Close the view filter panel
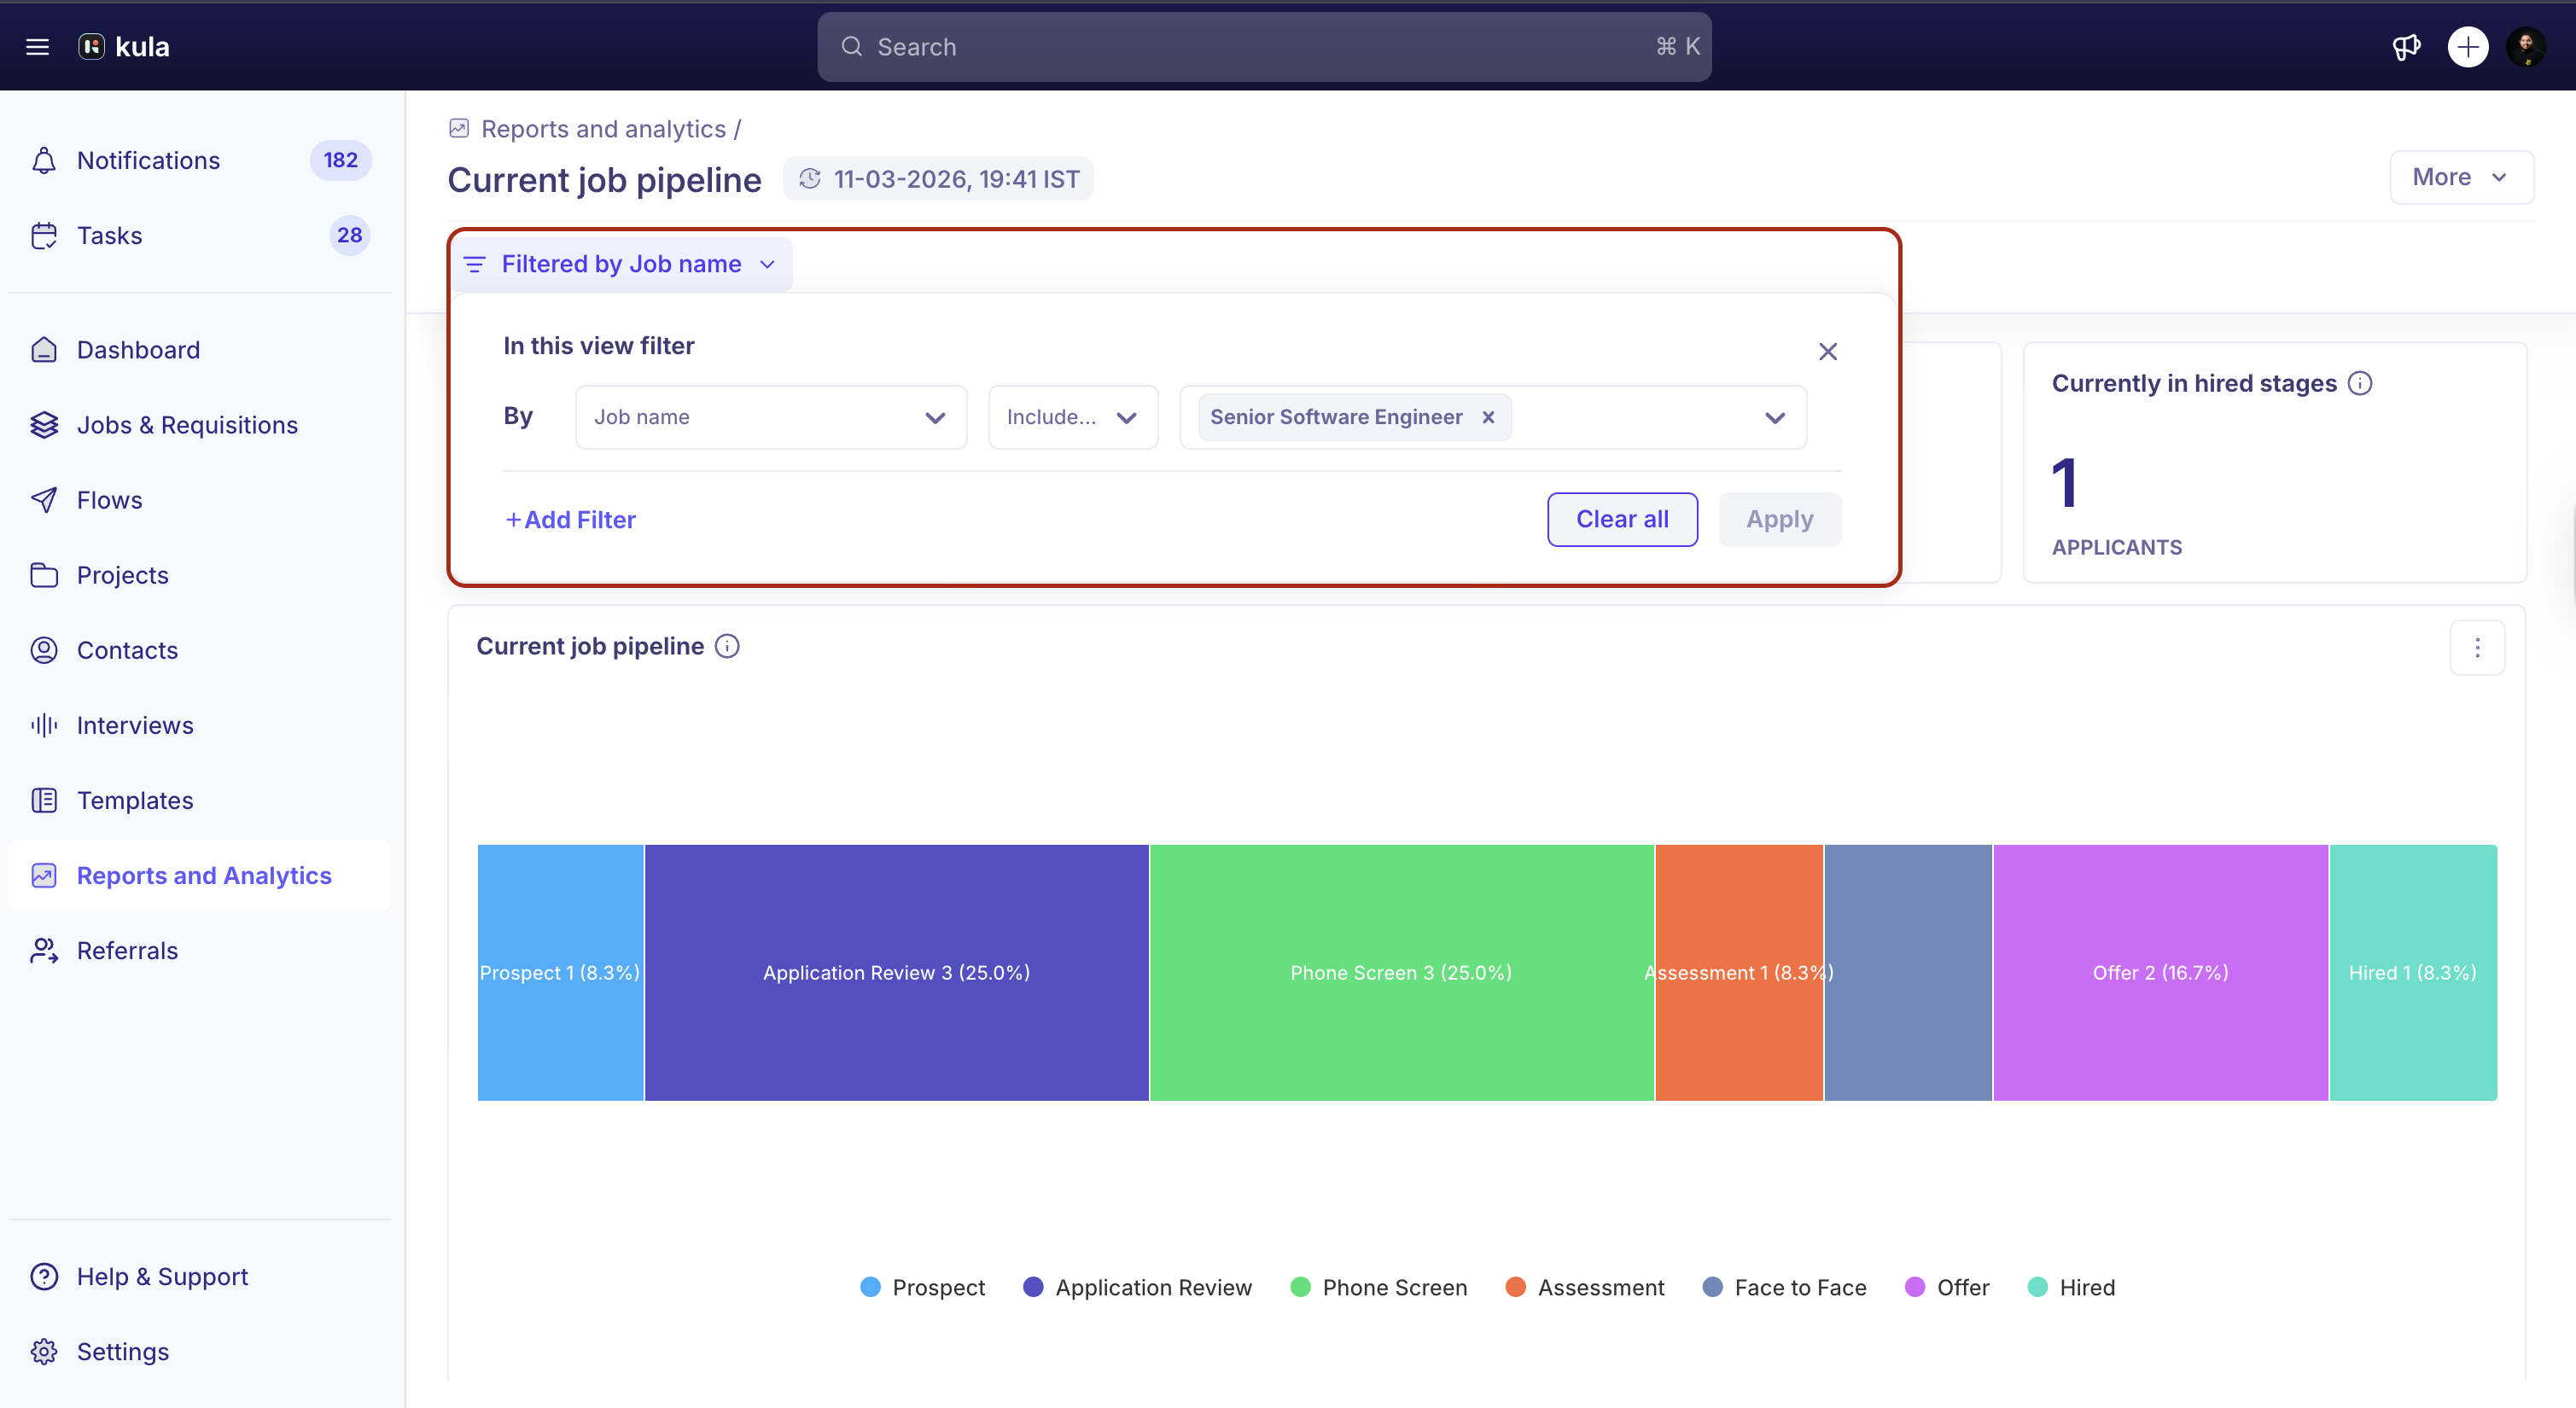Image resolution: width=2576 pixels, height=1408 pixels. click(x=1827, y=352)
